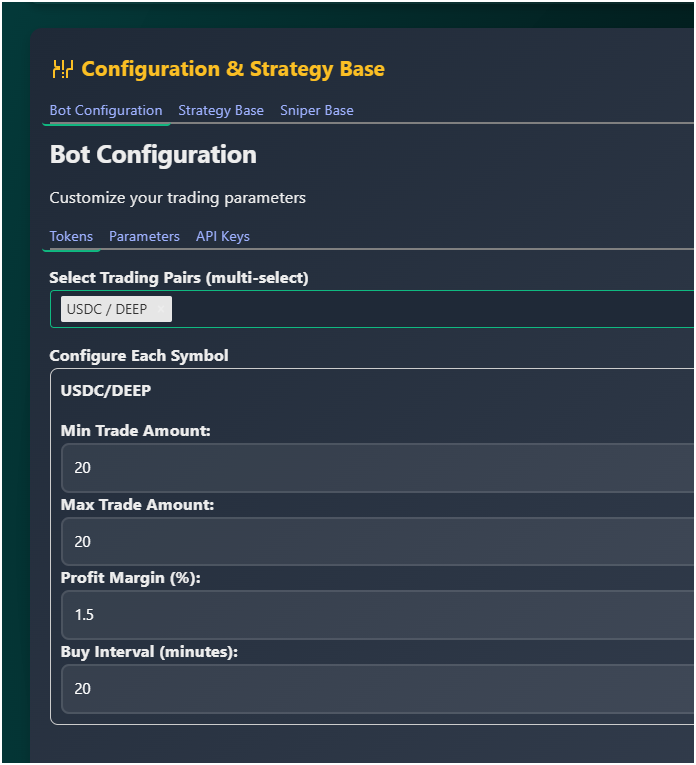Click the 'Max Trade Amount:' label
696x765 pixels.
[138, 504]
